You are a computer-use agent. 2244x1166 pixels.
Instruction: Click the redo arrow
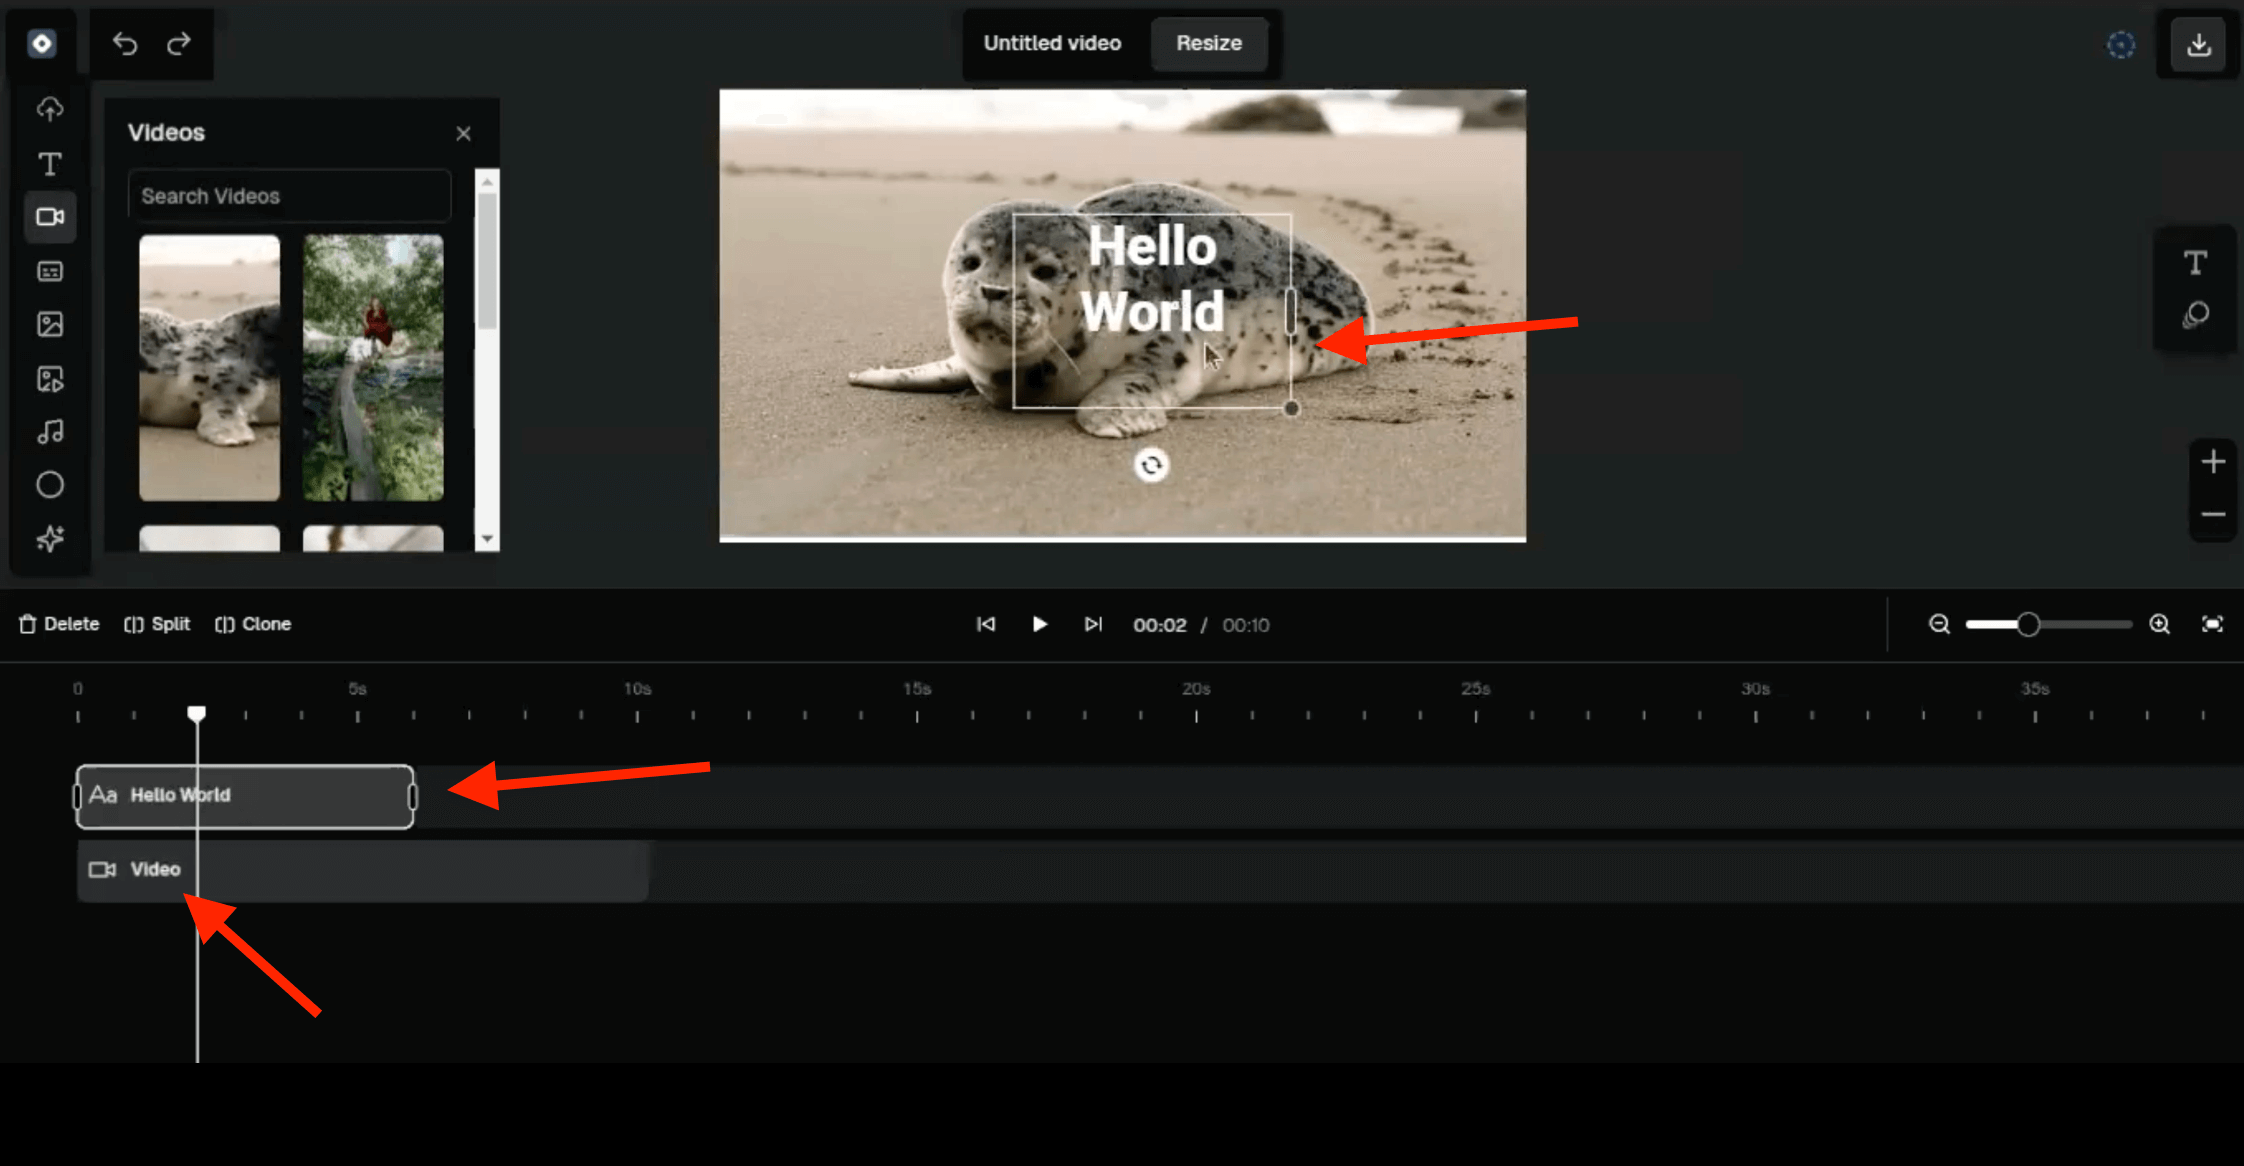tap(179, 44)
